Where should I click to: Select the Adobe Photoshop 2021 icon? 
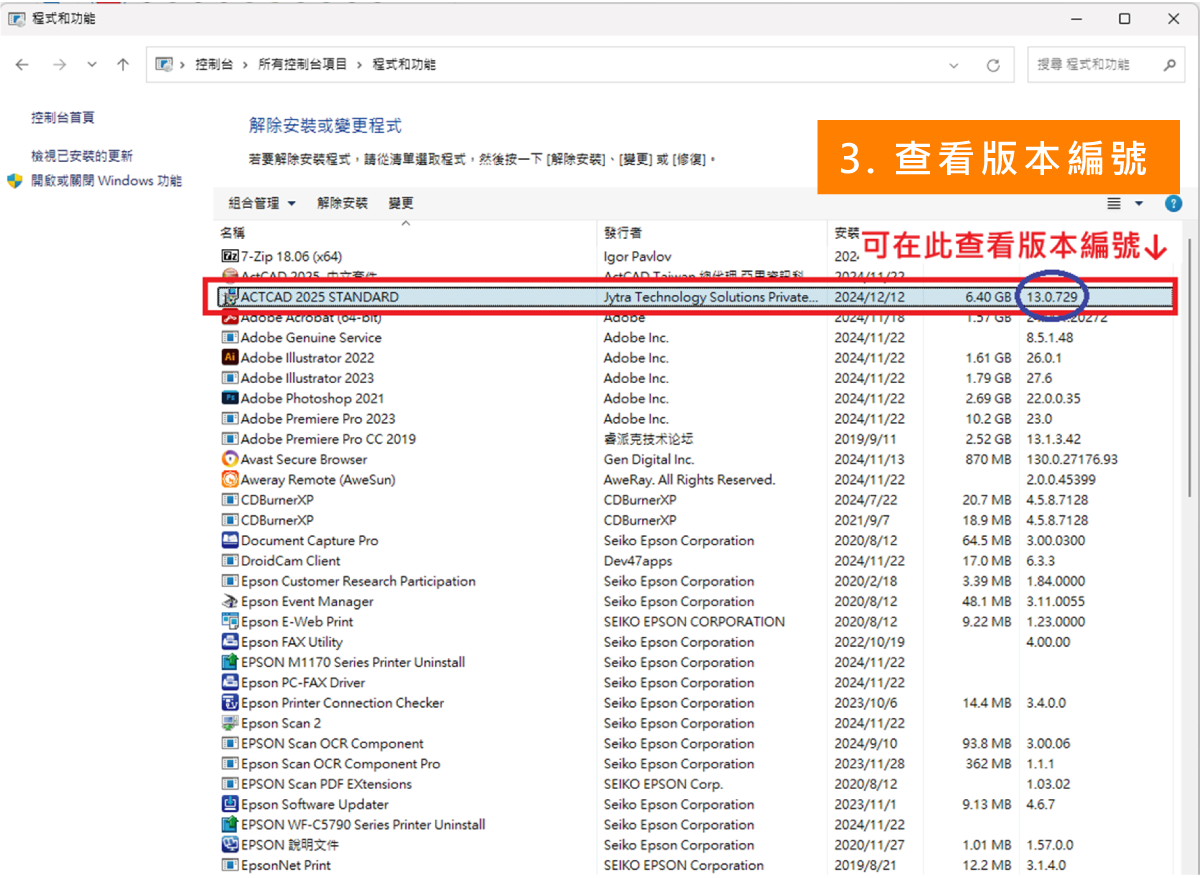tap(230, 398)
